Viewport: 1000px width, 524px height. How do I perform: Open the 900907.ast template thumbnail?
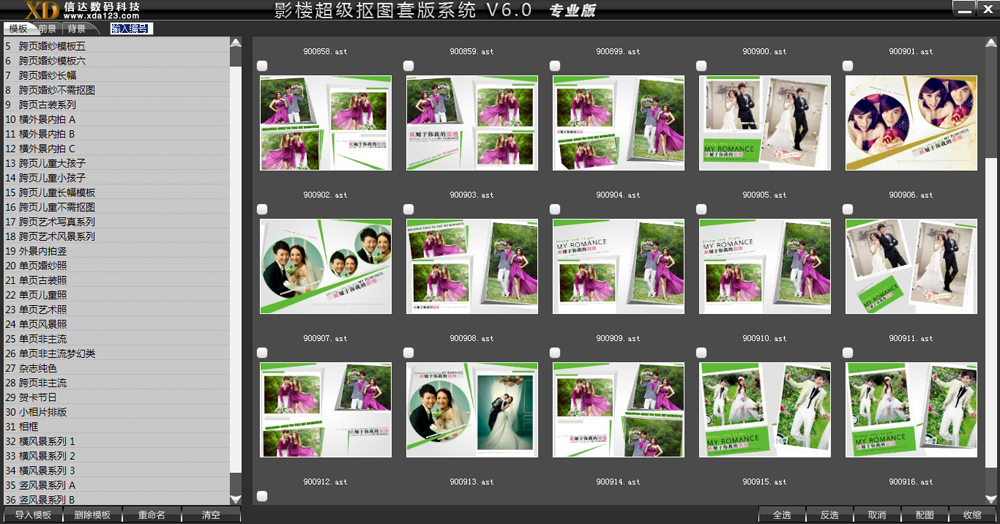[x=326, y=410]
